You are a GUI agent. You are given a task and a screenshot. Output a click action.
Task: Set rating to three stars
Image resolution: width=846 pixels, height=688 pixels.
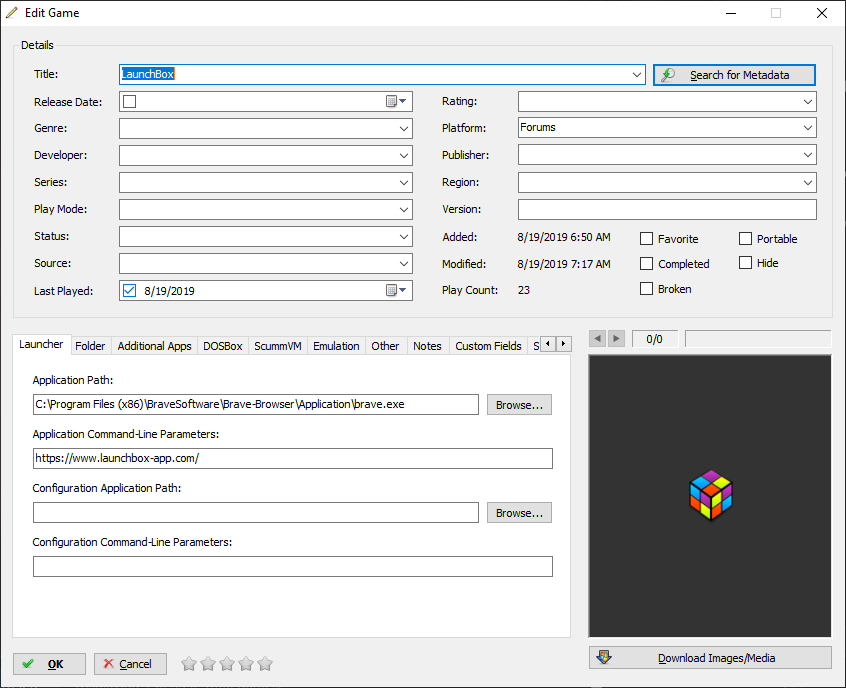pos(227,664)
